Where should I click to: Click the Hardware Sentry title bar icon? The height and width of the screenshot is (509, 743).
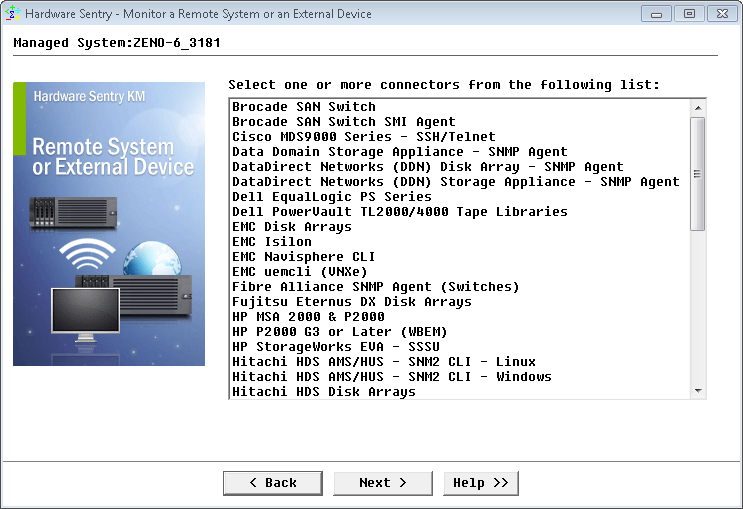tap(12, 14)
